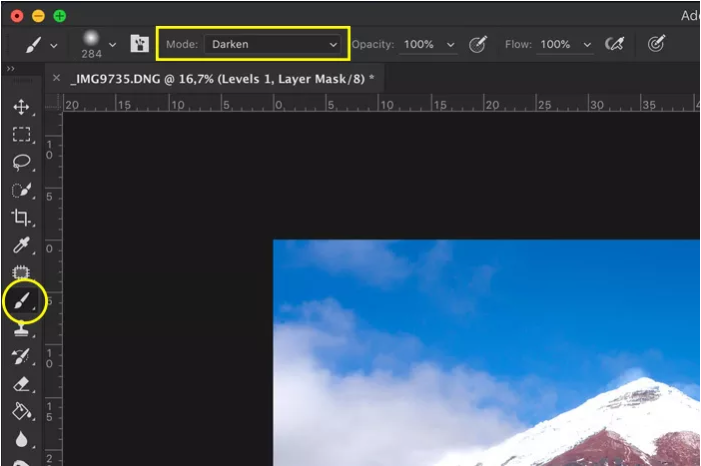The width and height of the screenshot is (701, 466).
Task: Select the Rectangular Marquee tool
Action: pyautogui.click(x=21, y=134)
